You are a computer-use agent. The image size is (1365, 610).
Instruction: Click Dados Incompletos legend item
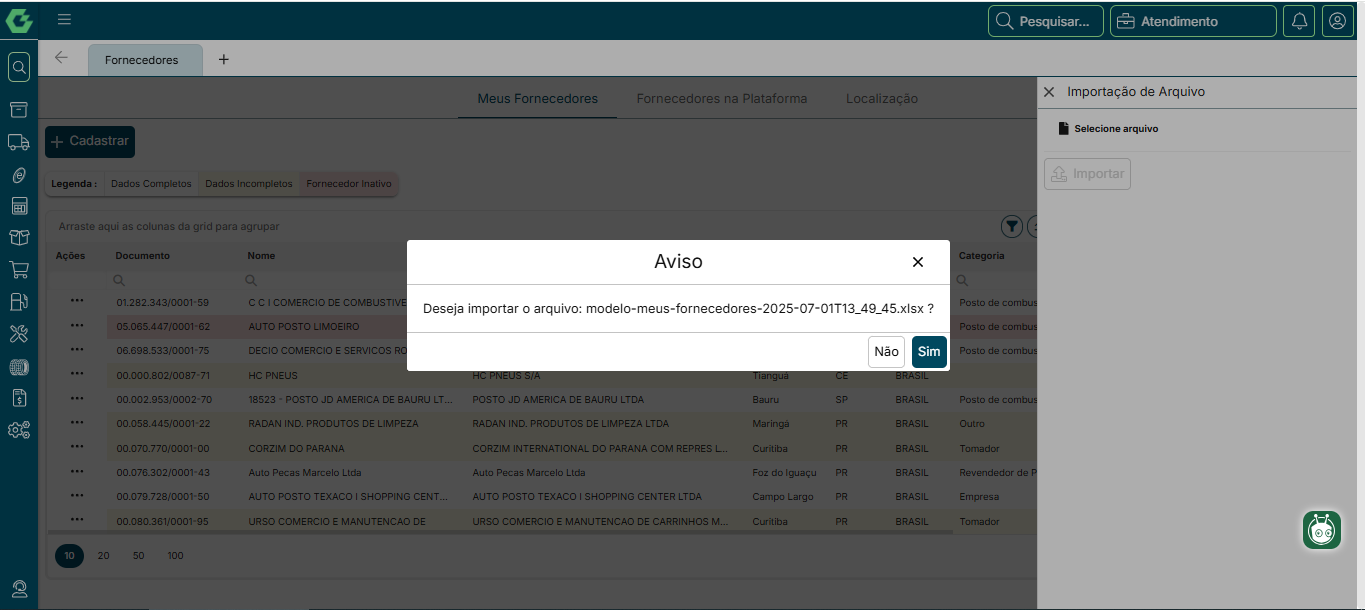coord(249,184)
